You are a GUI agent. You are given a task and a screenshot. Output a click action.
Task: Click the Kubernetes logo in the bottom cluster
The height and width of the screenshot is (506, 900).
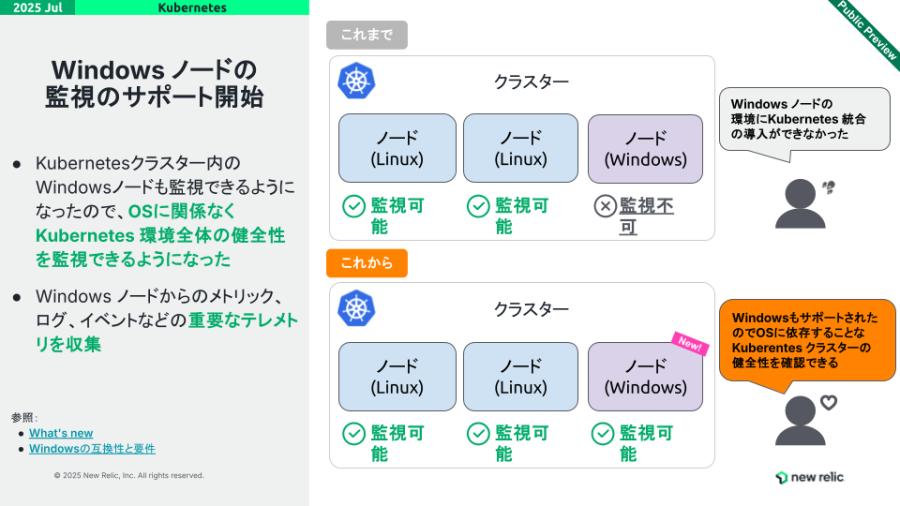tap(356, 308)
